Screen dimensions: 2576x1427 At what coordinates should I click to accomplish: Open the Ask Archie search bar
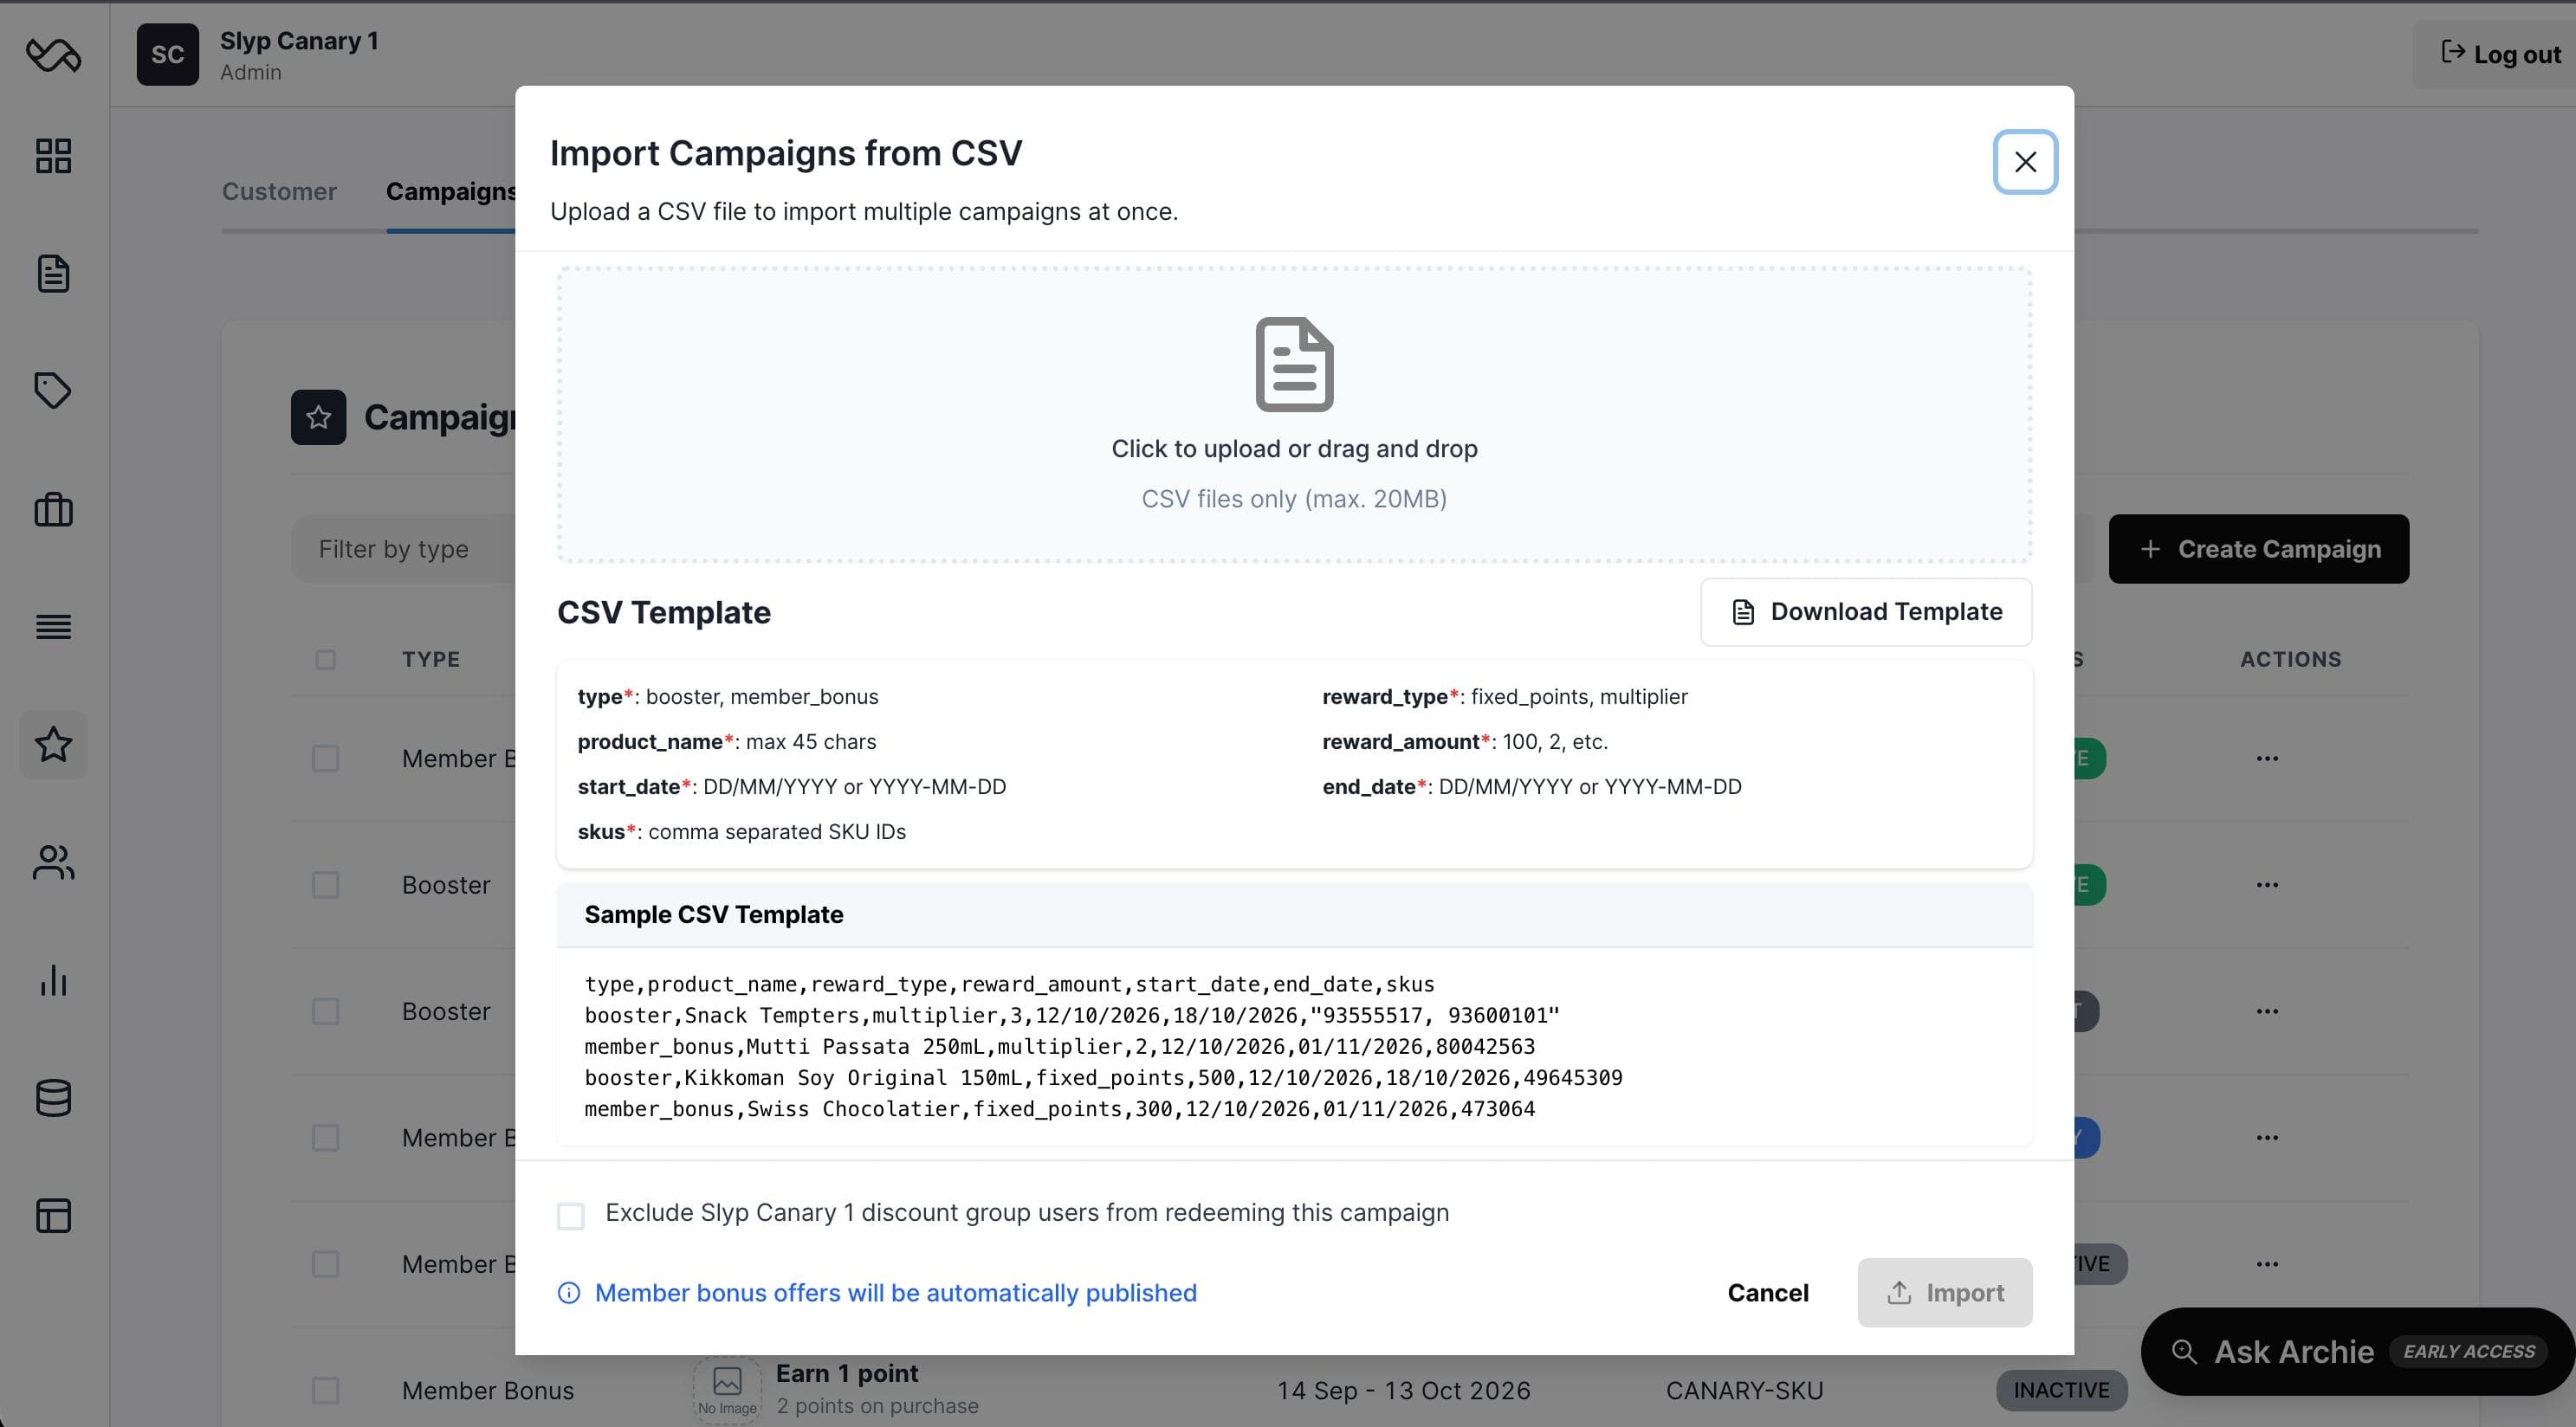[x=2357, y=1352]
